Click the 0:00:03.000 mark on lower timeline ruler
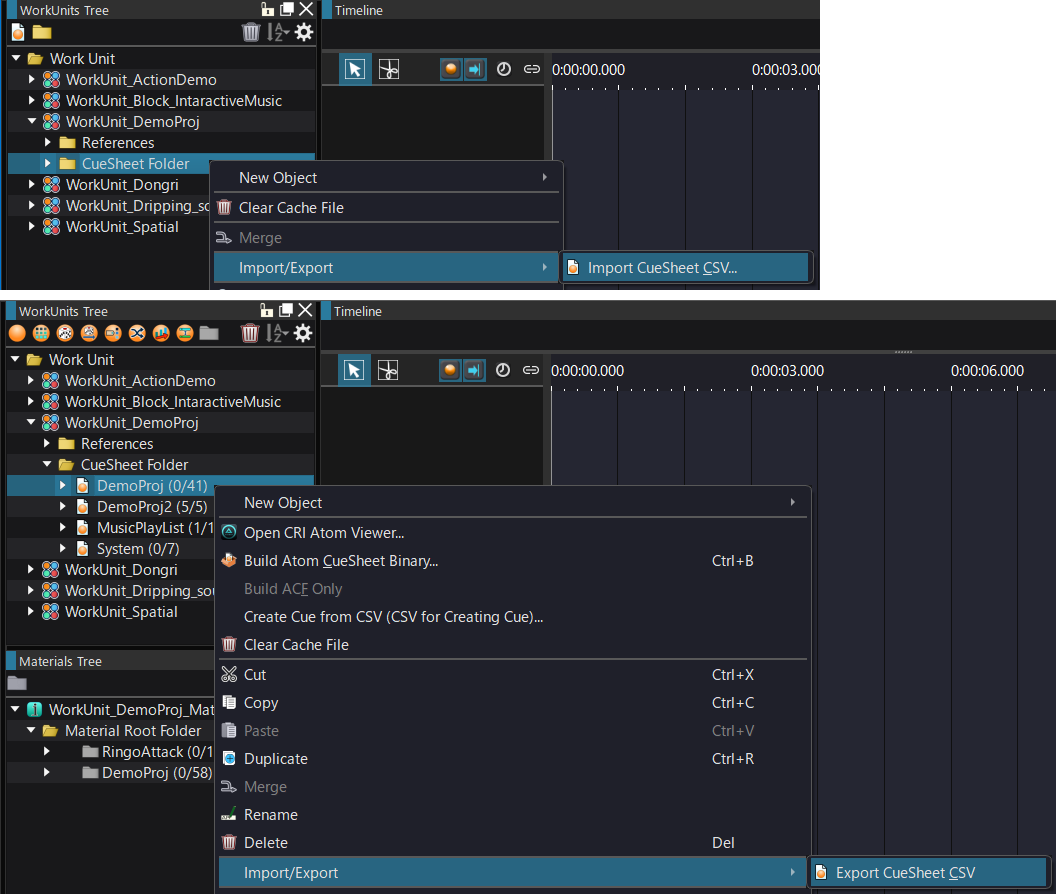 (787, 371)
